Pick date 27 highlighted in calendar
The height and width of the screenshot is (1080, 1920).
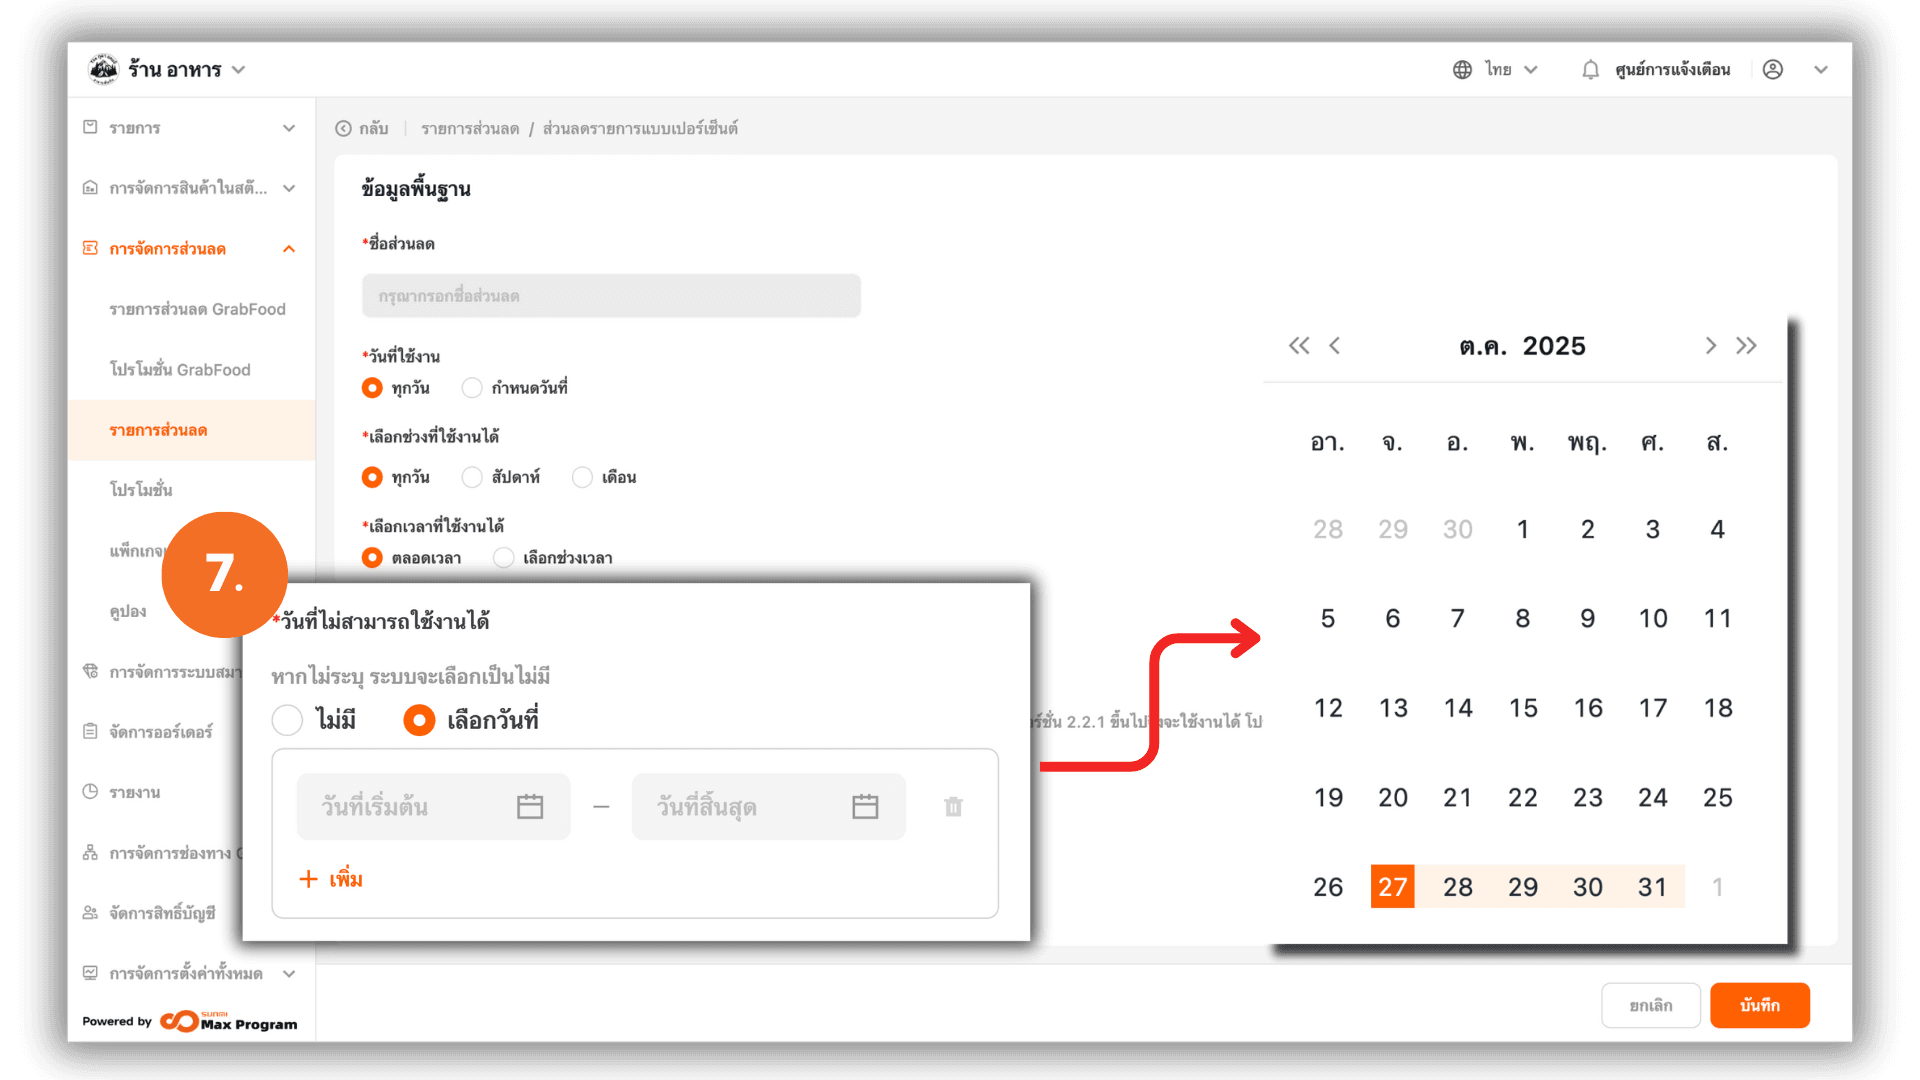(1392, 887)
